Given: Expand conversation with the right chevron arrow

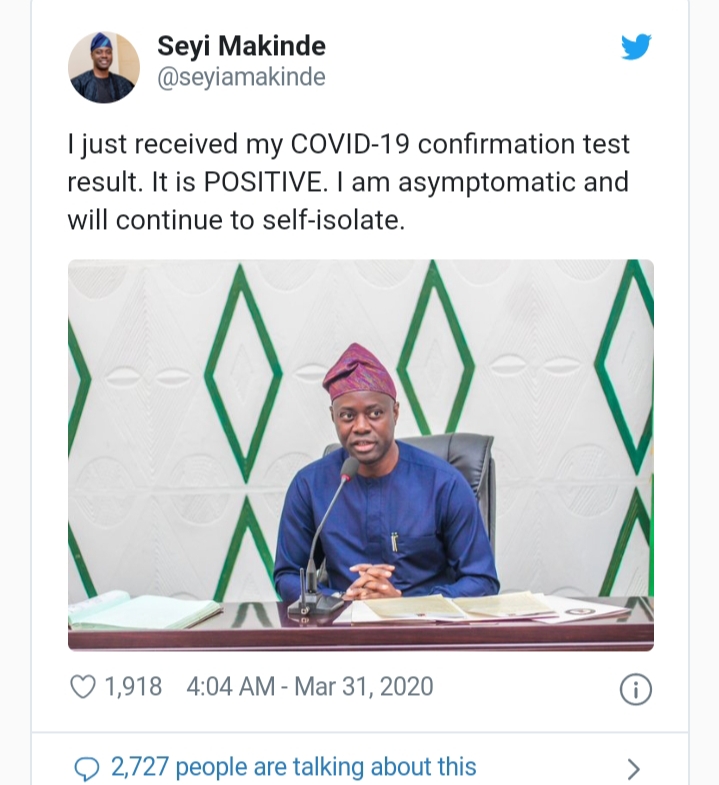Looking at the screenshot, I should (632, 768).
